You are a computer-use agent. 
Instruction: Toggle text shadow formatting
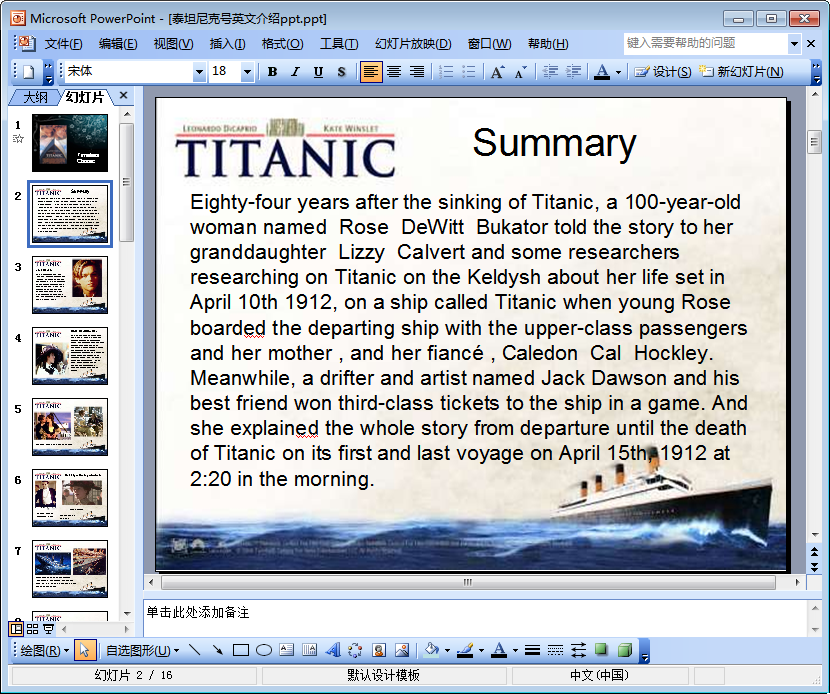(x=341, y=72)
